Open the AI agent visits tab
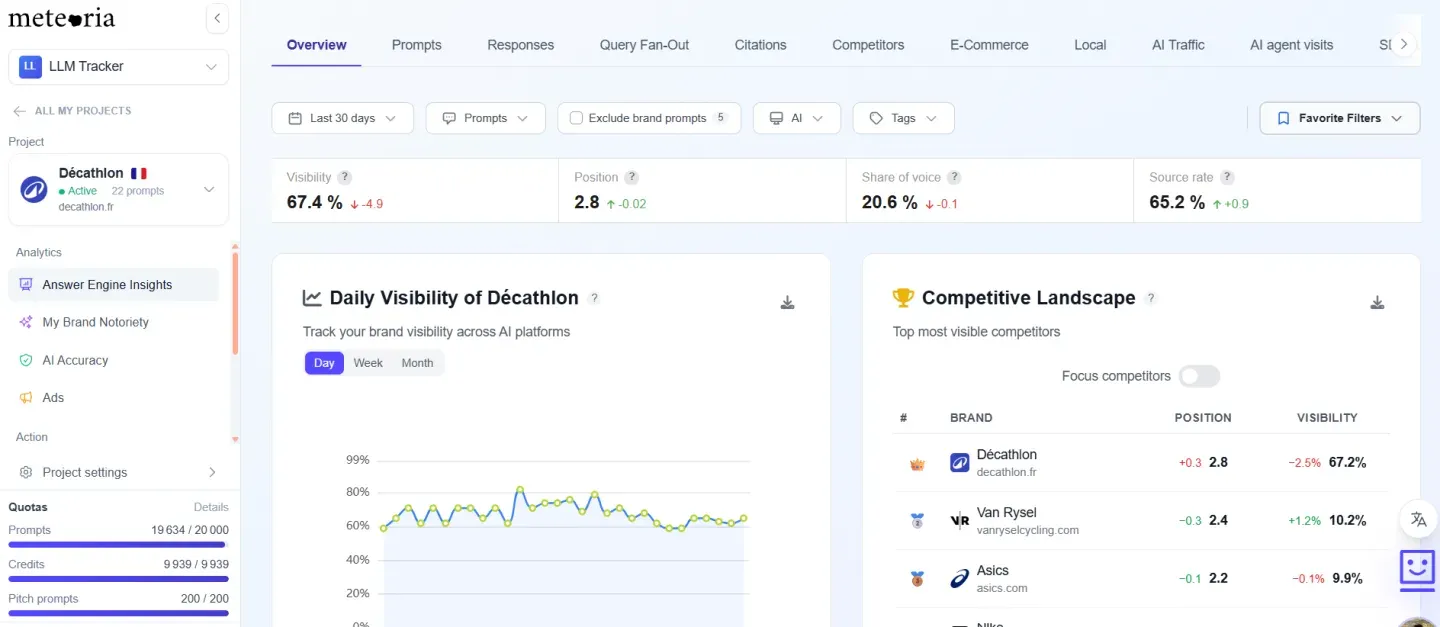Image resolution: width=1440 pixels, height=627 pixels. coord(1292,45)
